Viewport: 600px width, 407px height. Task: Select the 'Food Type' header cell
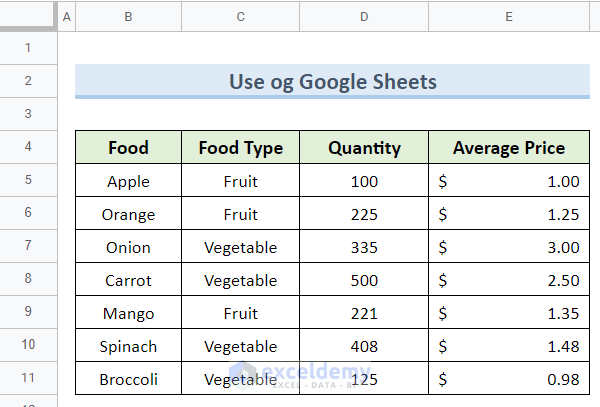(x=240, y=148)
